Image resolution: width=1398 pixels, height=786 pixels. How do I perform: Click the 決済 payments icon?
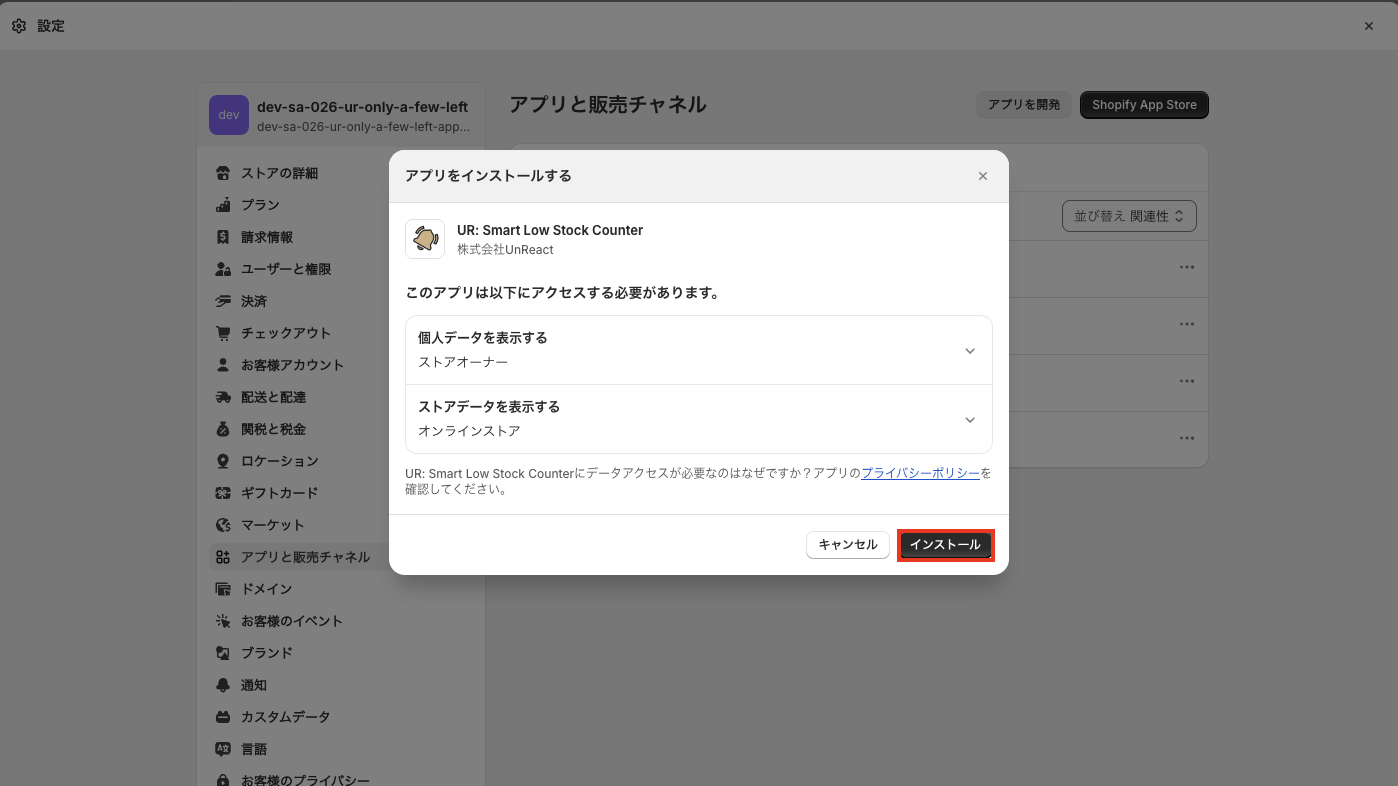[223, 301]
